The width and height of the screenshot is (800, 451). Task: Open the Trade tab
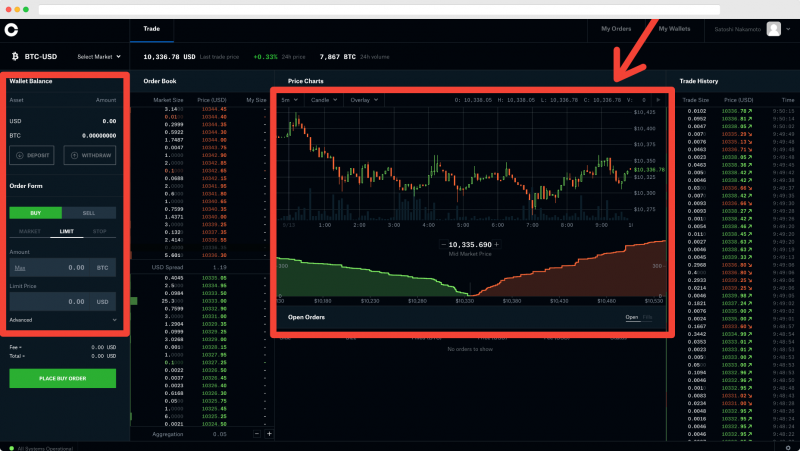click(x=152, y=29)
